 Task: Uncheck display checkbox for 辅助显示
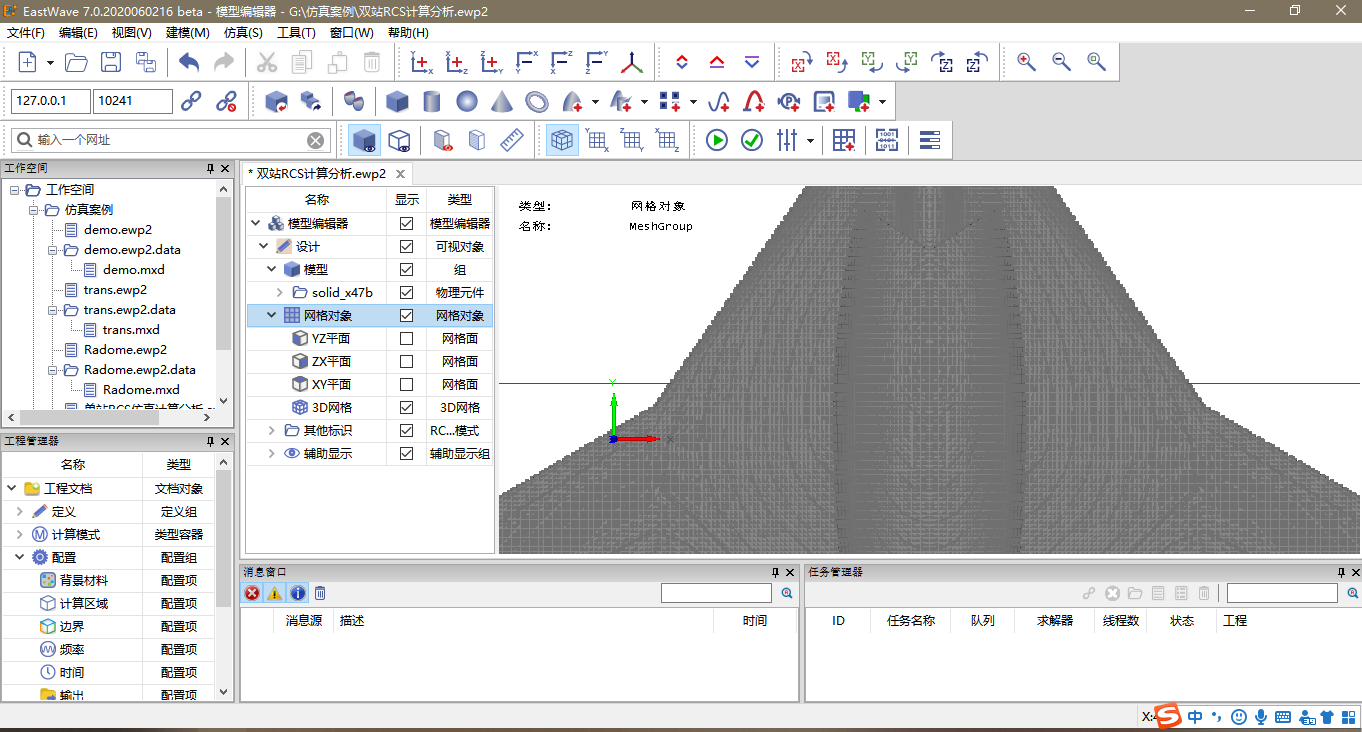pyautogui.click(x=406, y=453)
